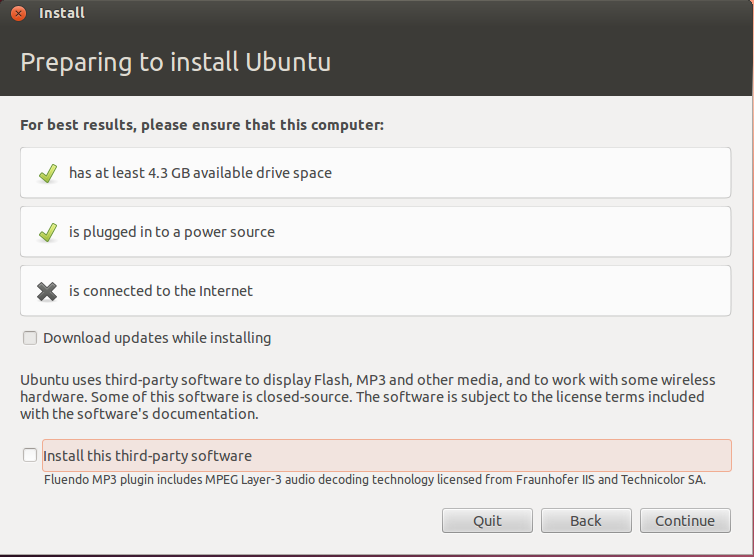Close the Install window
The height and width of the screenshot is (557, 754).
(18, 13)
